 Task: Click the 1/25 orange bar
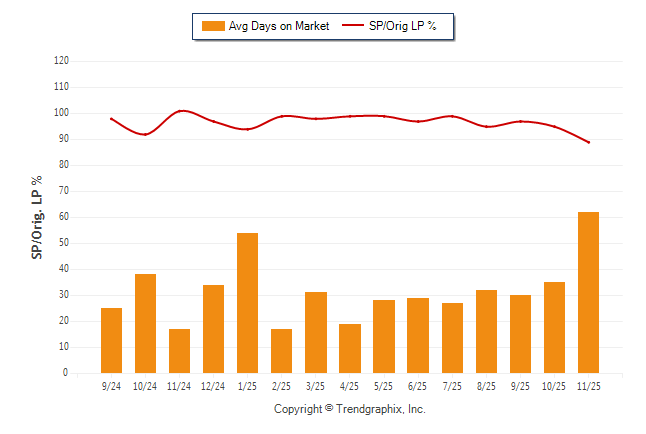[247, 303]
